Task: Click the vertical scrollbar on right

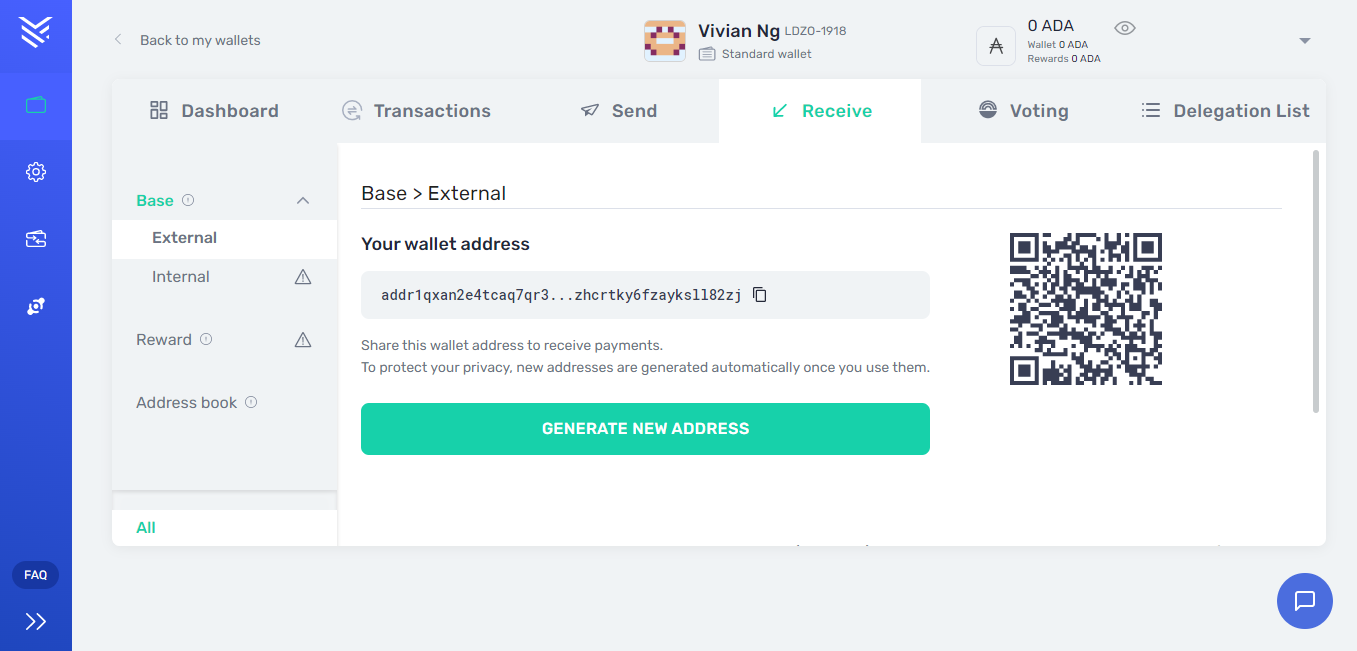Action: pyautogui.click(x=1316, y=281)
